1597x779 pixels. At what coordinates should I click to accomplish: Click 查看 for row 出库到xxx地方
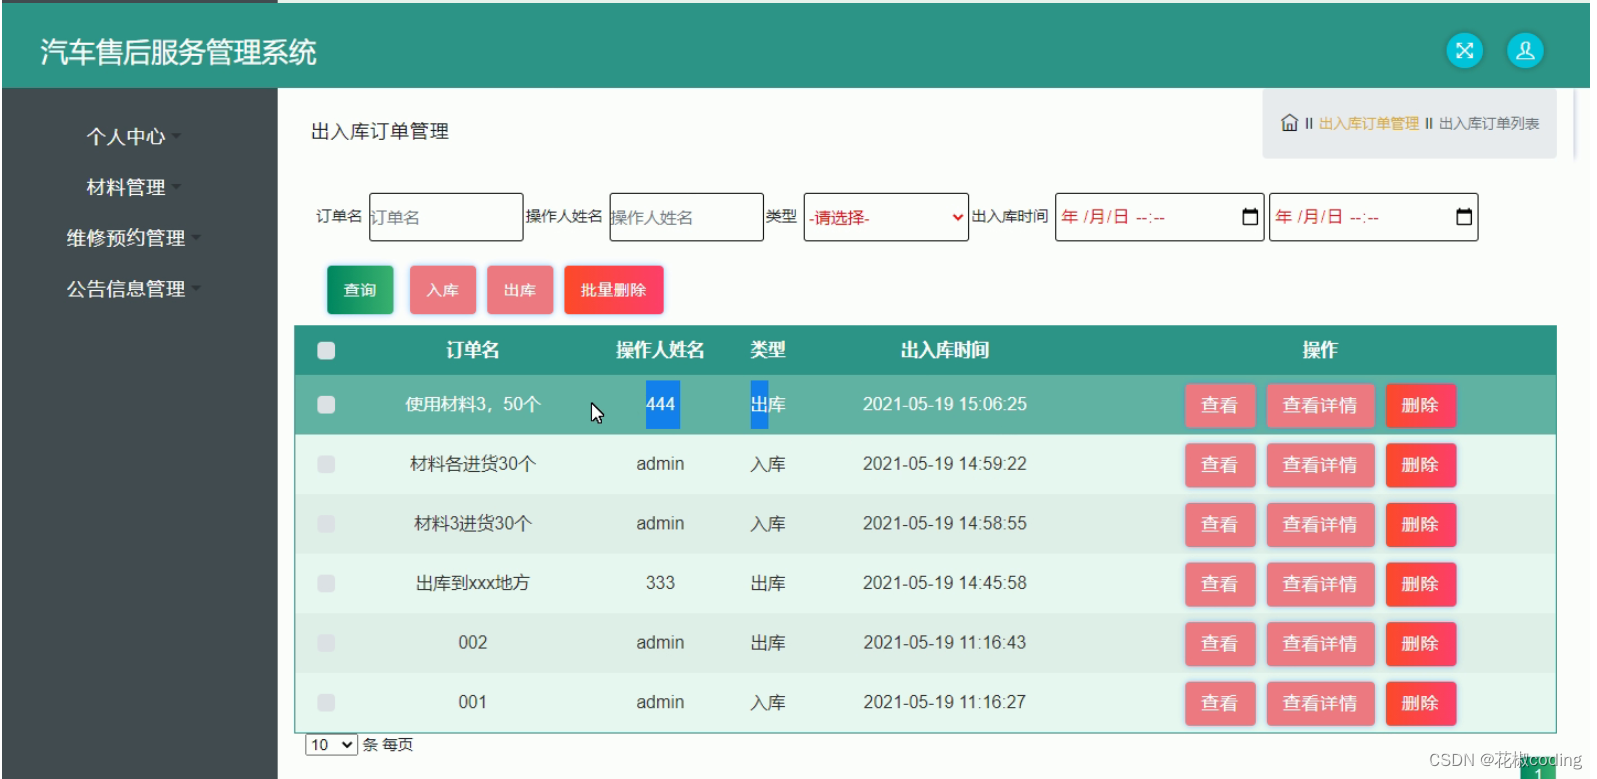click(1219, 584)
